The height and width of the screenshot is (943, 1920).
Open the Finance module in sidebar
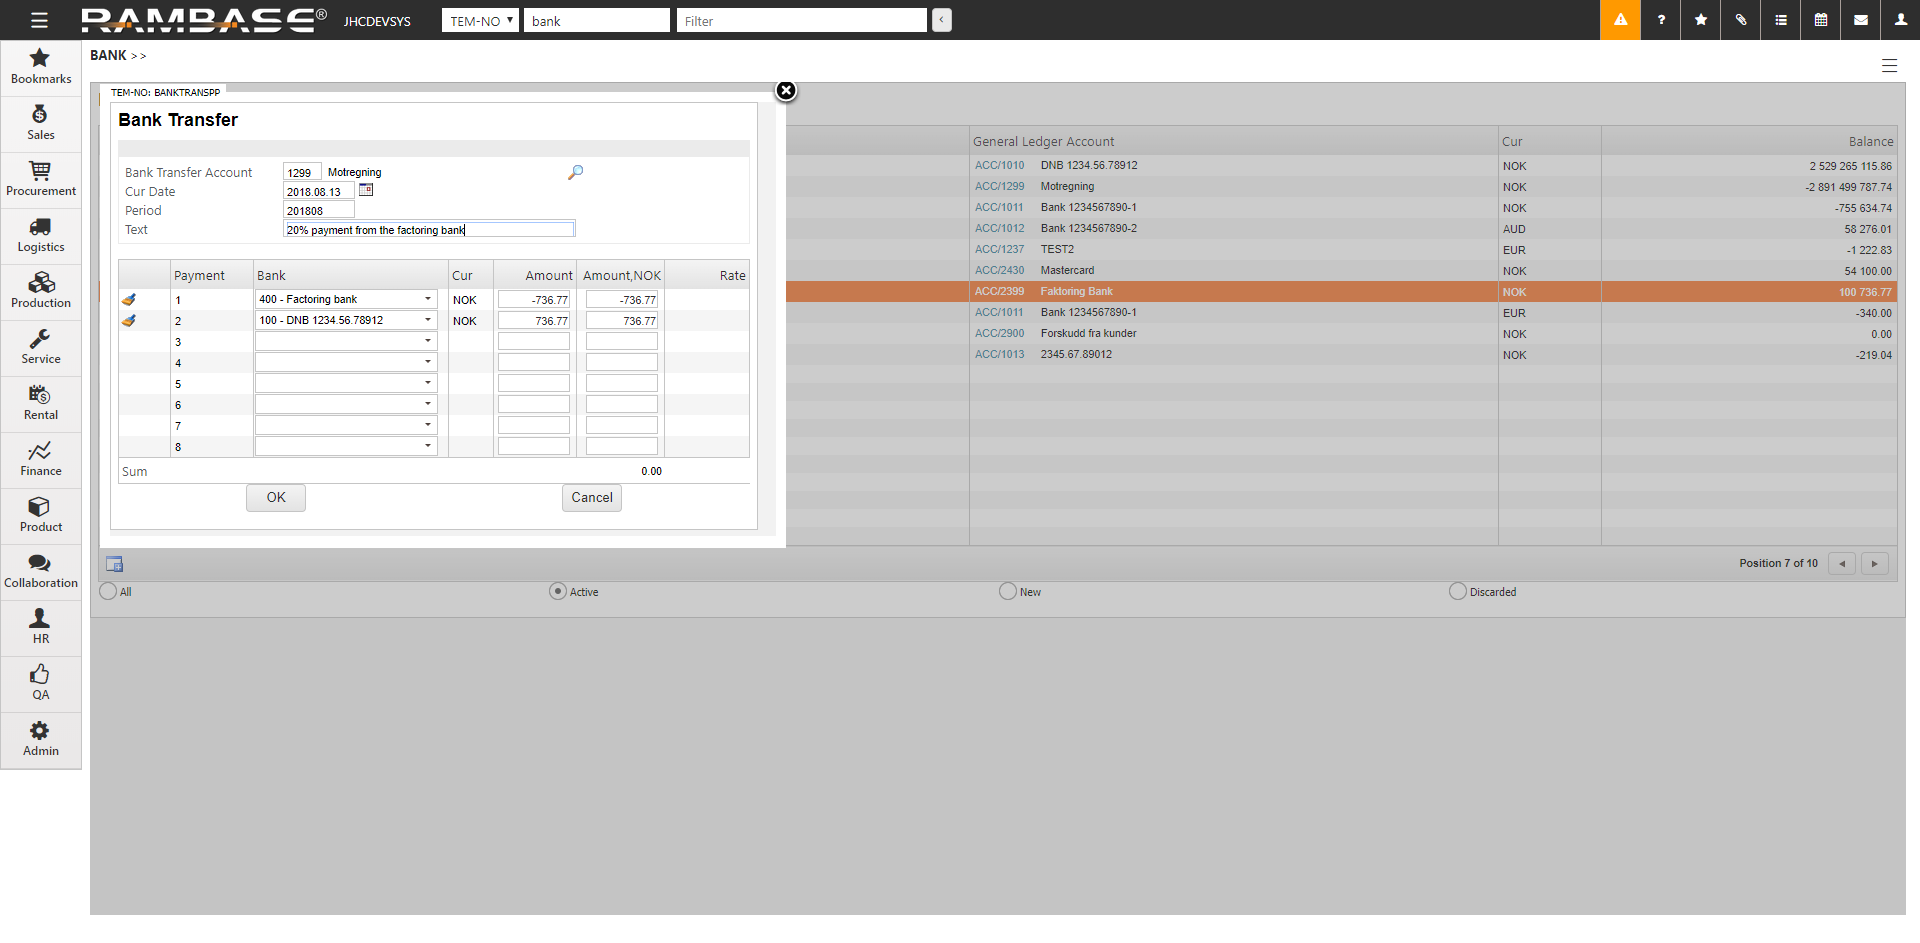[41, 459]
